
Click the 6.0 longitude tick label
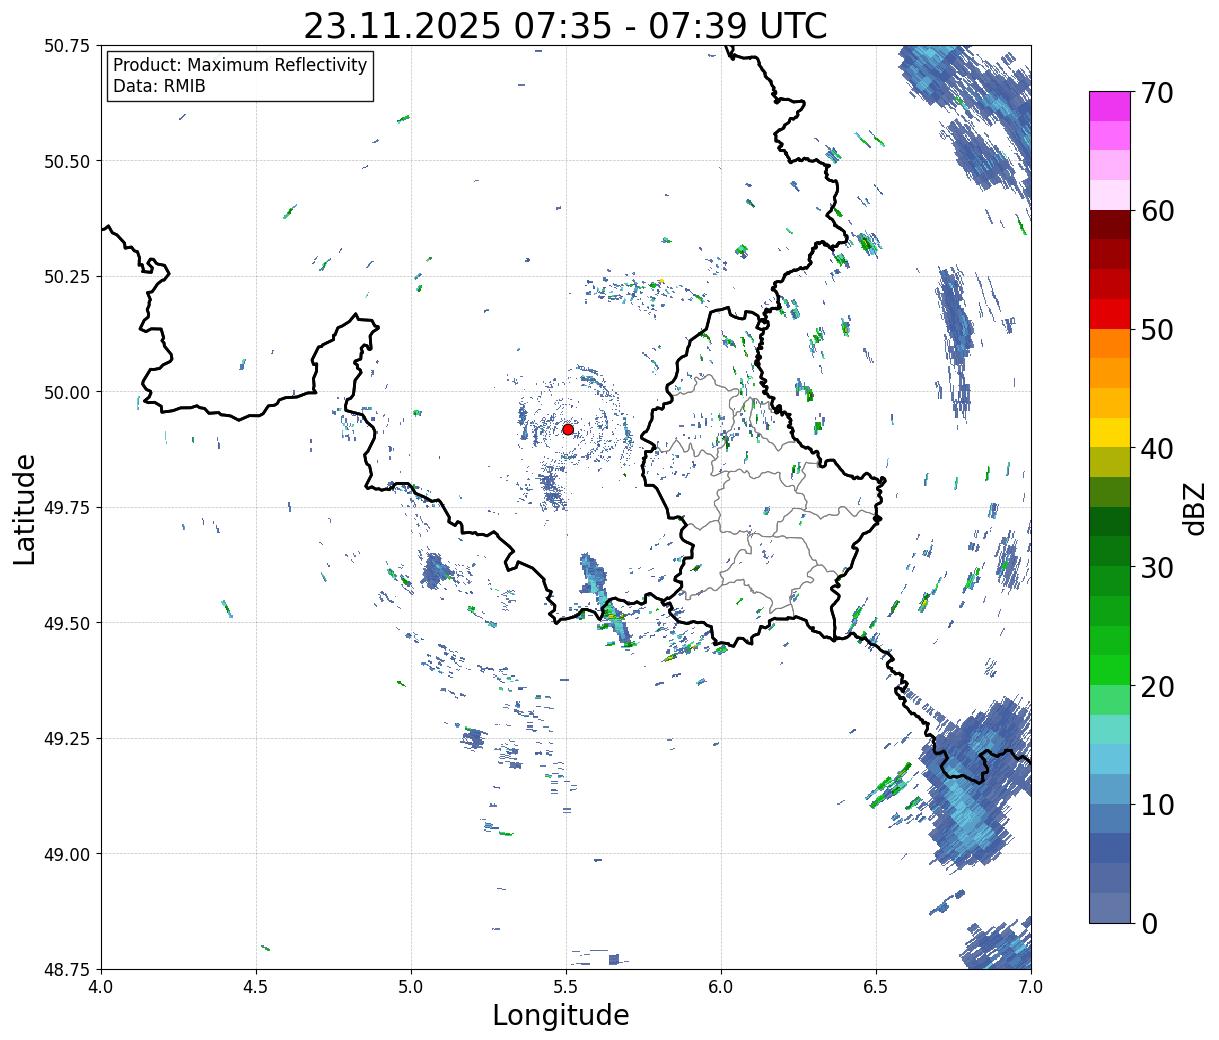pos(721,987)
